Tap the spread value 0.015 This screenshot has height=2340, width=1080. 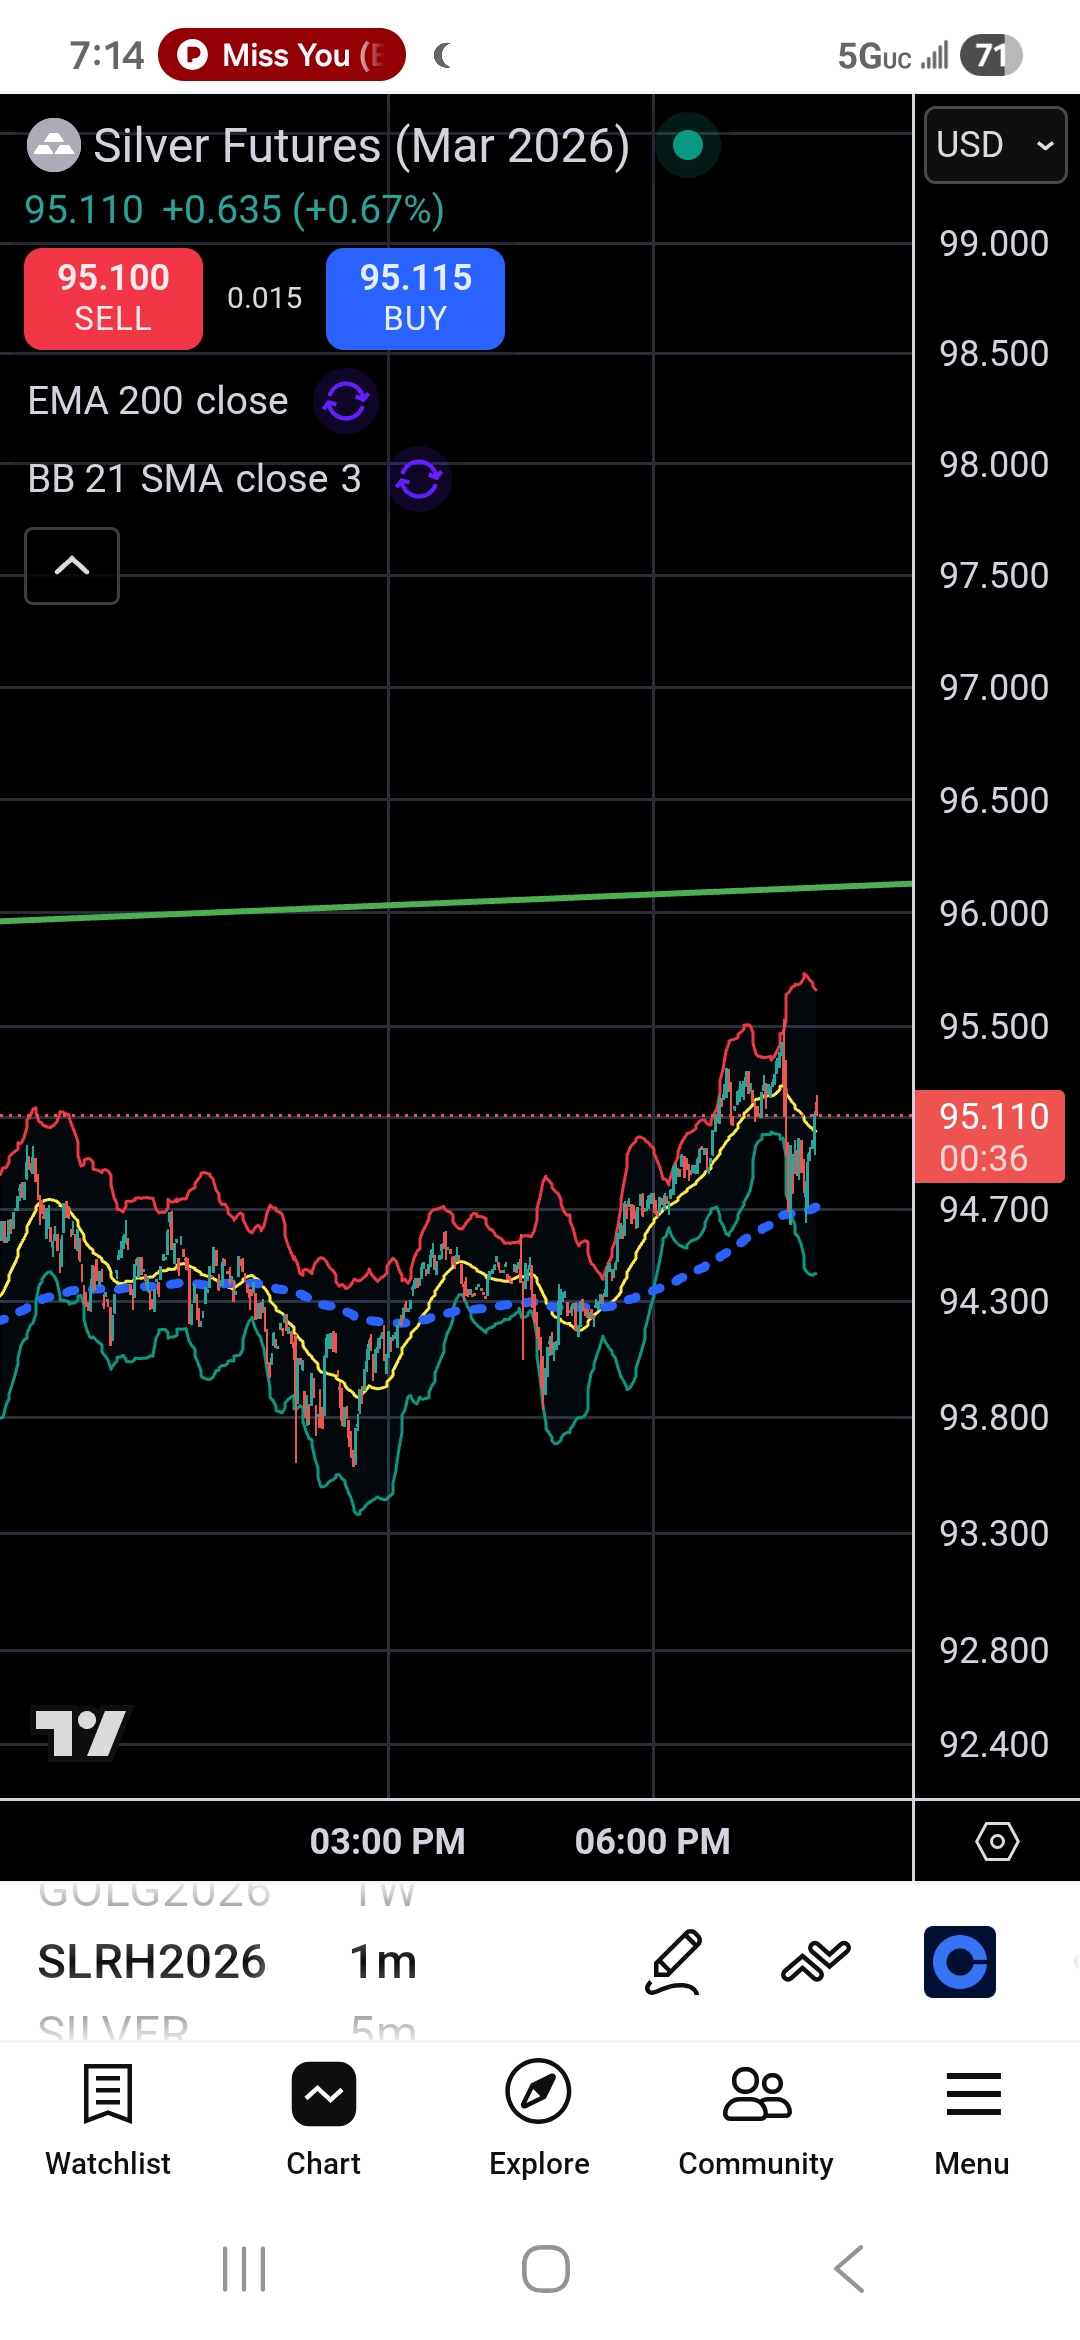pos(265,298)
